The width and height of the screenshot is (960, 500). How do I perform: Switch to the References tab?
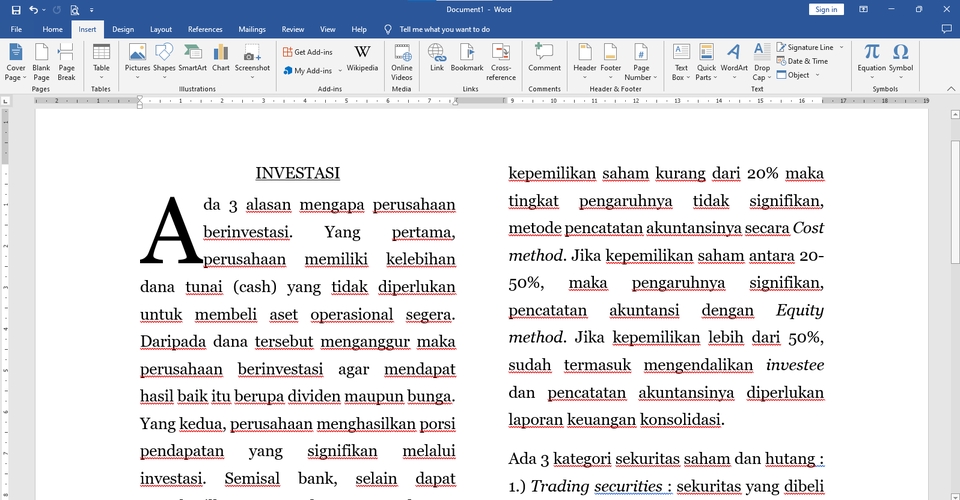205,29
